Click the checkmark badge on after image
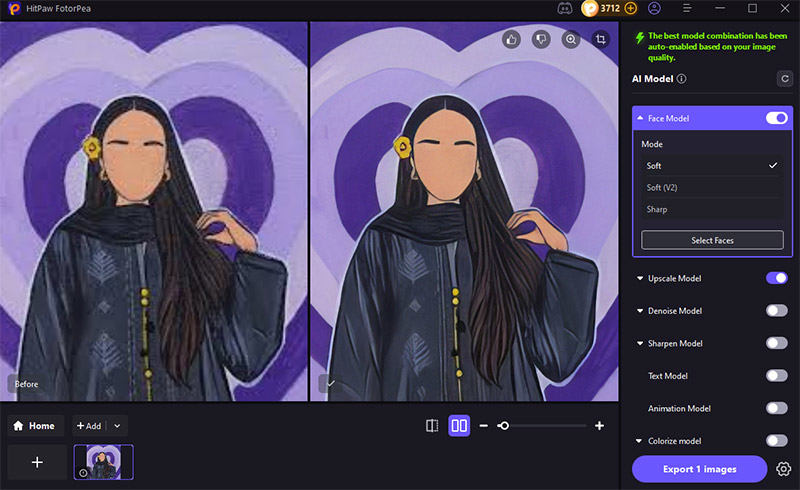The height and width of the screenshot is (490, 800). click(x=330, y=383)
